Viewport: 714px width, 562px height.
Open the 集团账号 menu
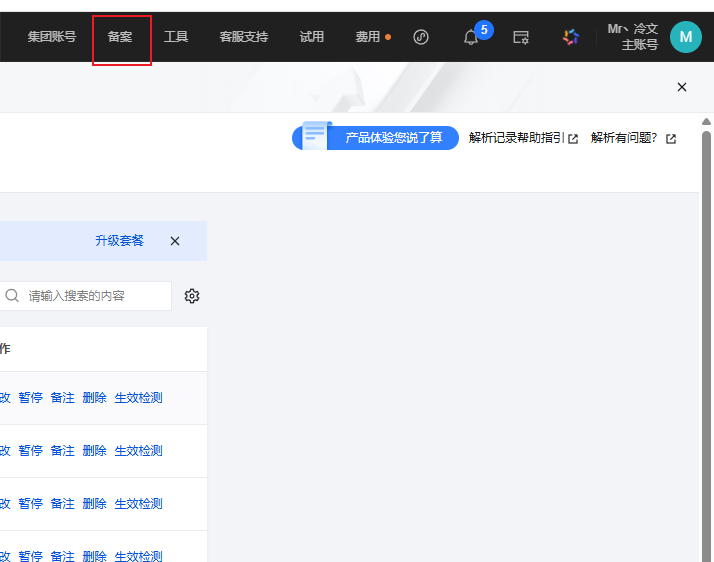point(51,37)
